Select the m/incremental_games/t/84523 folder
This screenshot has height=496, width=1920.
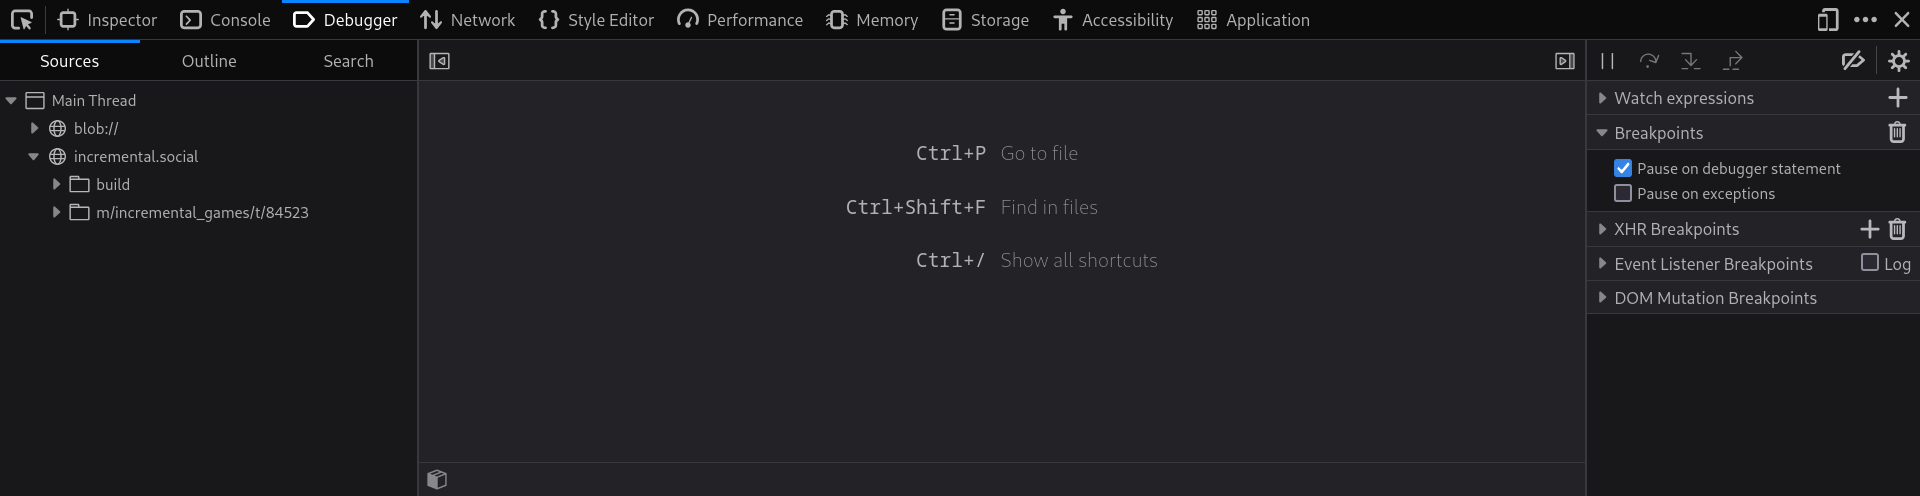coord(202,212)
